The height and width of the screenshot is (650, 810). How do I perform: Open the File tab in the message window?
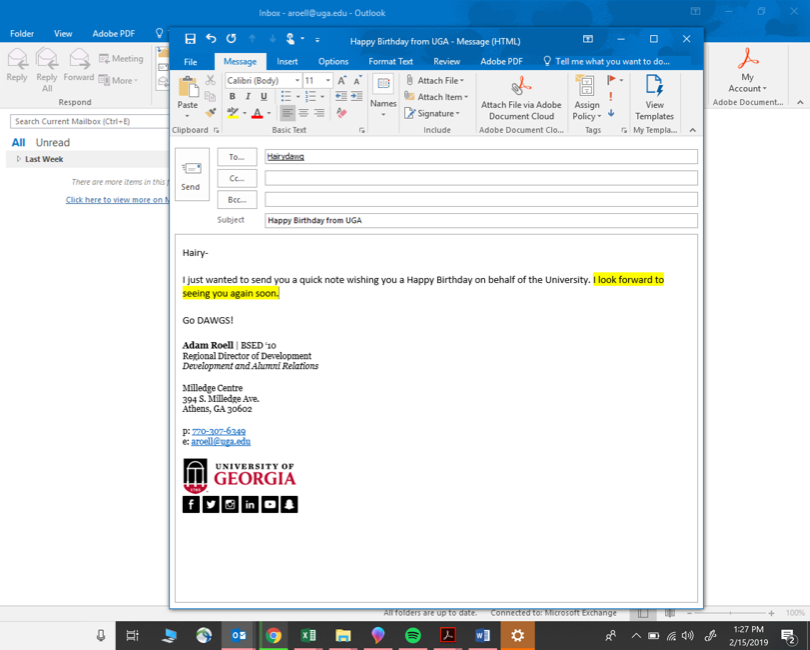click(x=191, y=61)
